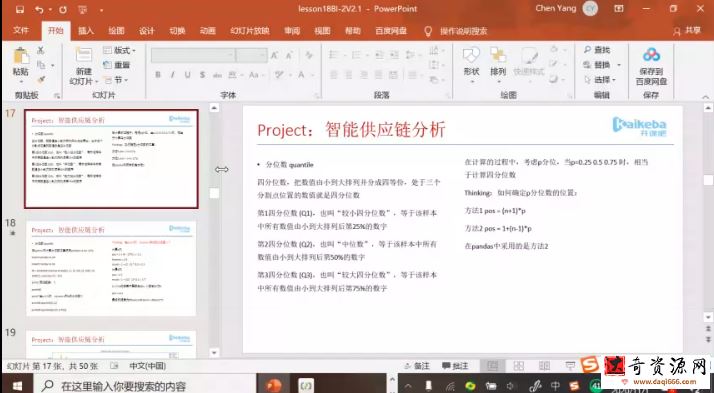Viewport: 714px width, 393px height.
Task: Click the New Slide (新建幻灯片) icon
Action: click(84, 55)
